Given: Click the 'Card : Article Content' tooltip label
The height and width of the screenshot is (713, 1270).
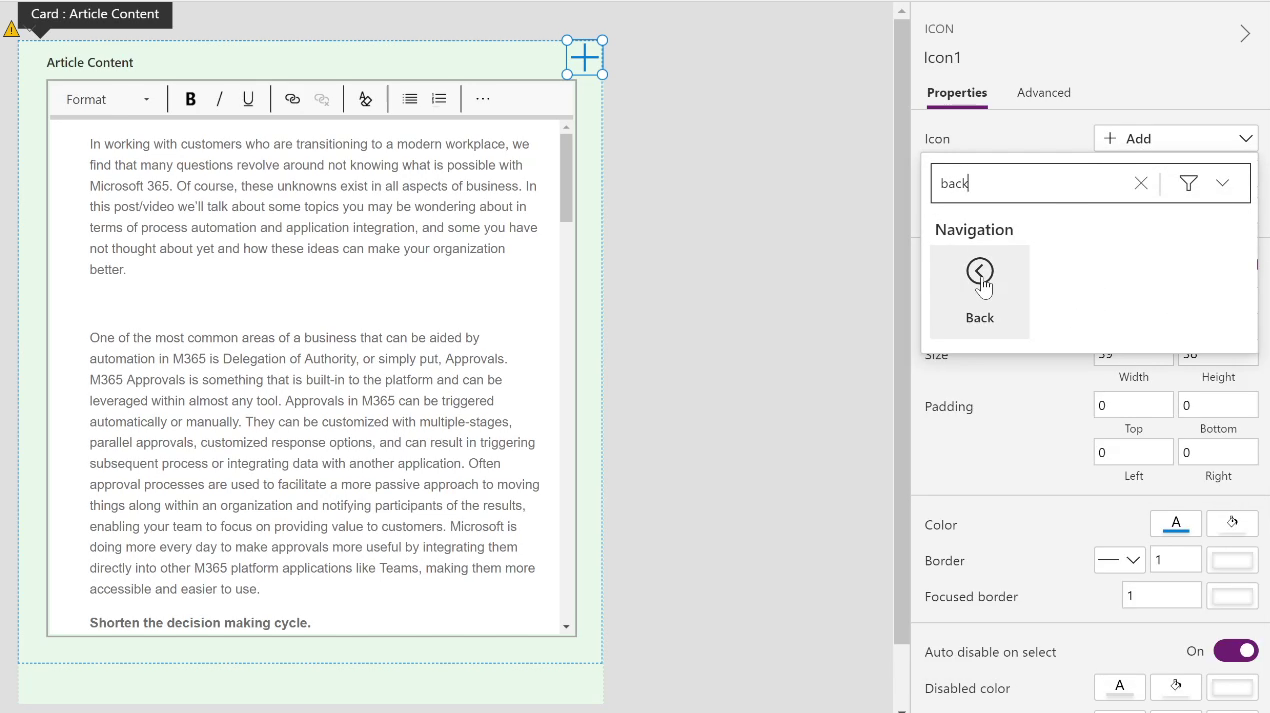Looking at the screenshot, I should coord(95,14).
